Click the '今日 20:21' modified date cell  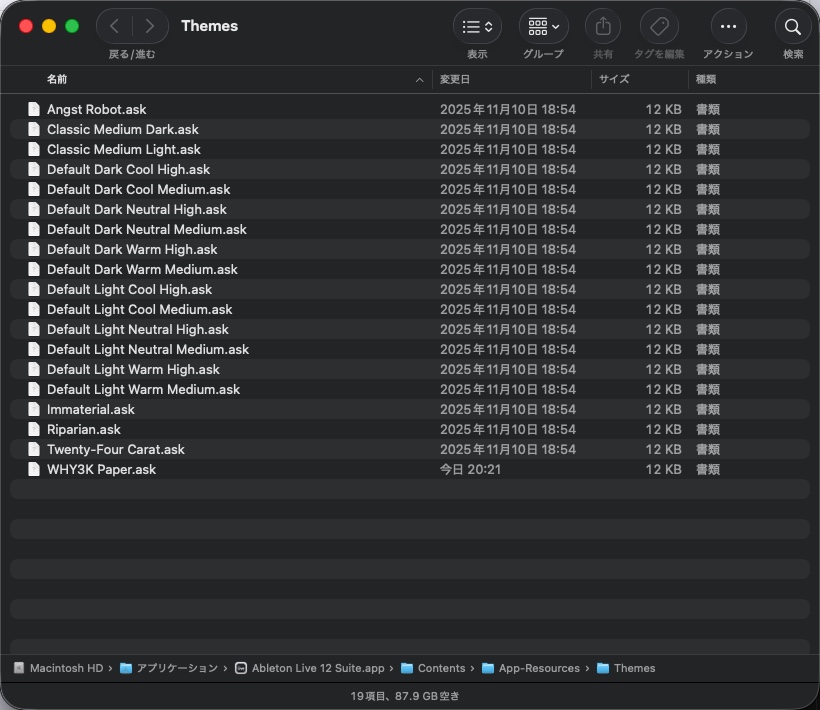(x=470, y=469)
